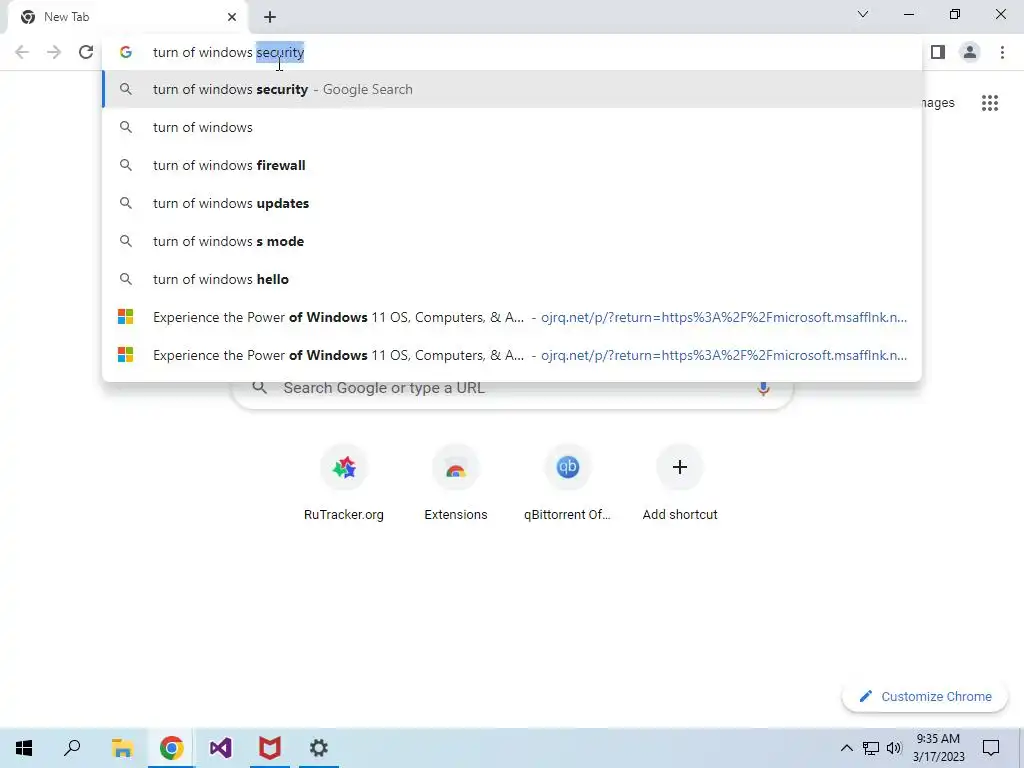Choose suggestion 'turn of windows updates'

click(x=512, y=203)
